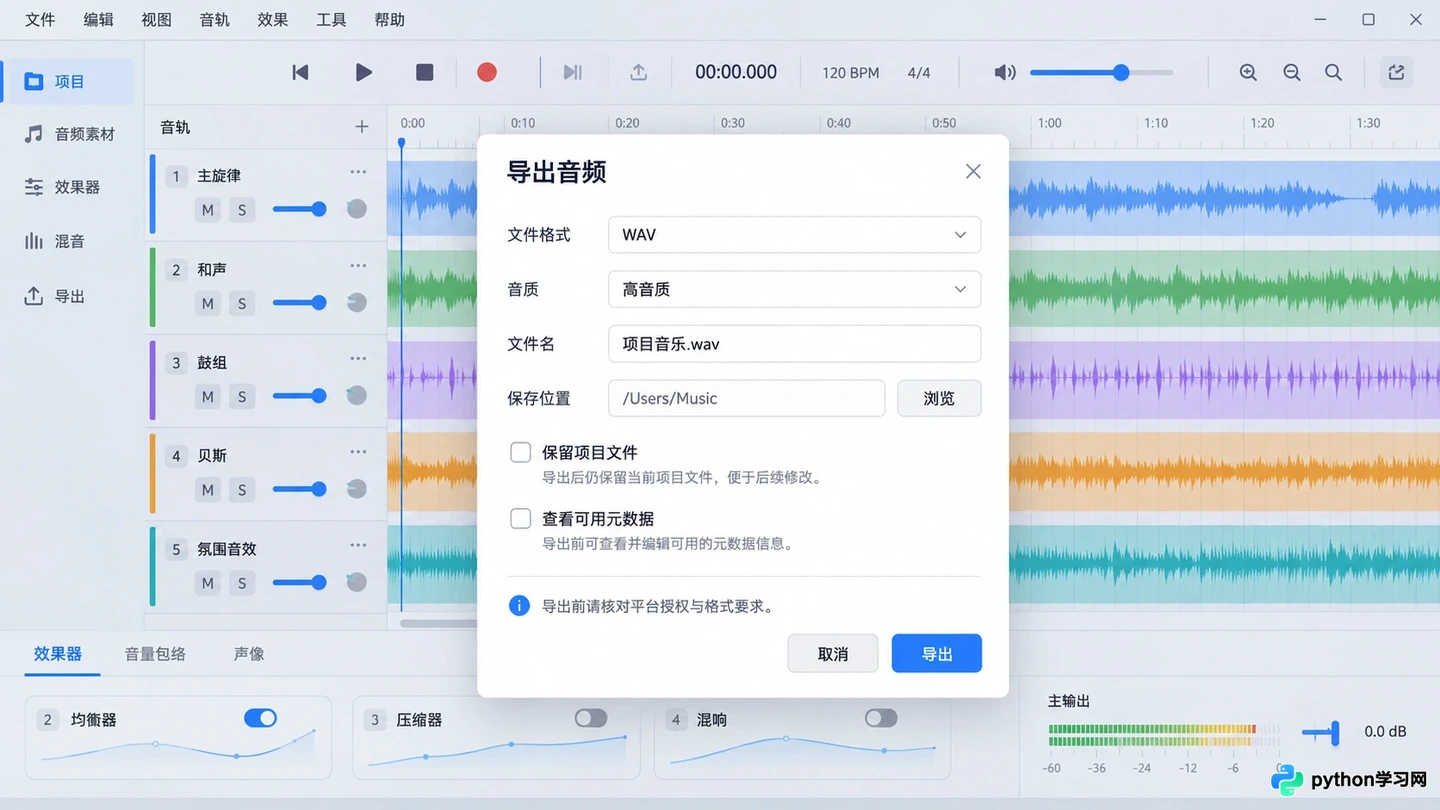Screen dimensions: 1440x810
Task: Enable the 保留项目文件 checkbox
Action: click(x=520, y=452)
